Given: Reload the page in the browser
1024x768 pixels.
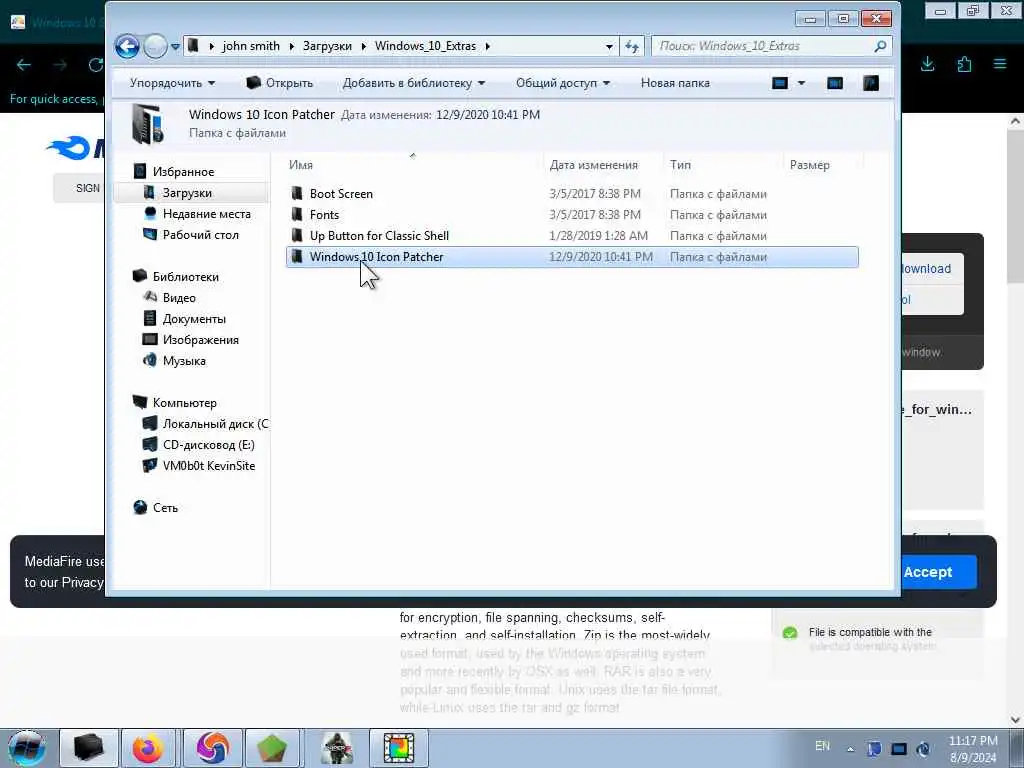Looking at the screenshot, I should point(95,65).
